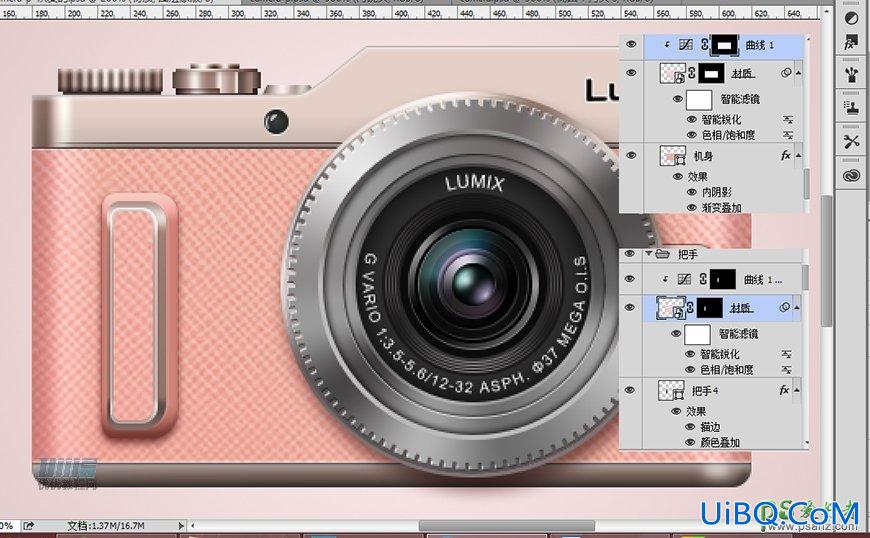Click the 智能滤镜 mask thumbnail above 把手4
The width and height of the screenshot is (870, 538).
tap(697, 334)
